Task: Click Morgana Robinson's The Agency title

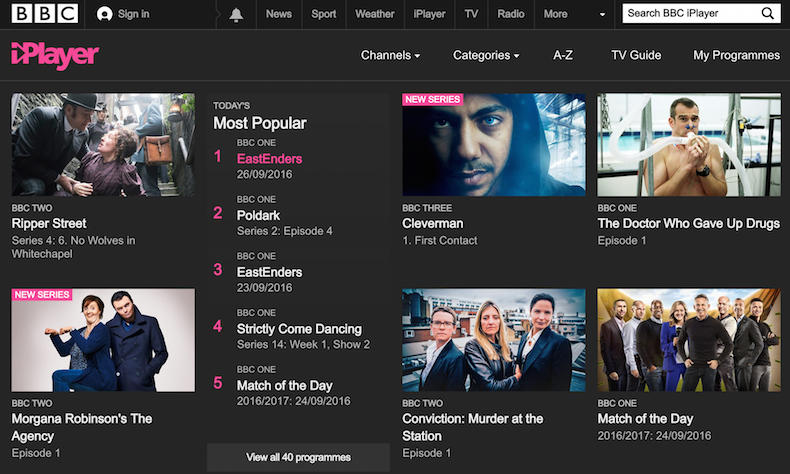Action: tap(82, 427)
